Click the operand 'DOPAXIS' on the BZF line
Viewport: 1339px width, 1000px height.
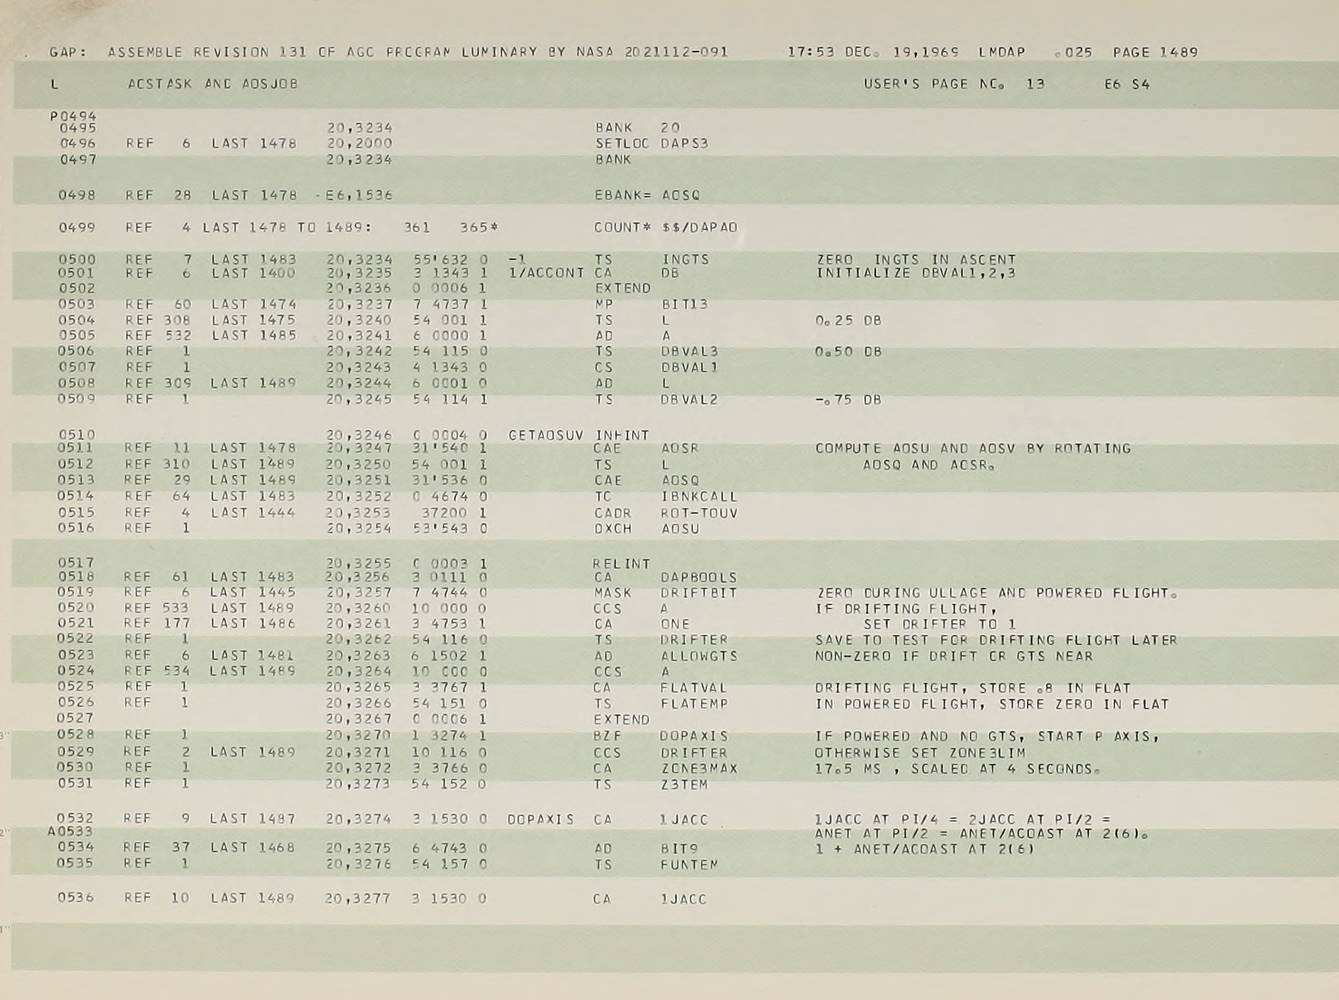pos(693,736)
